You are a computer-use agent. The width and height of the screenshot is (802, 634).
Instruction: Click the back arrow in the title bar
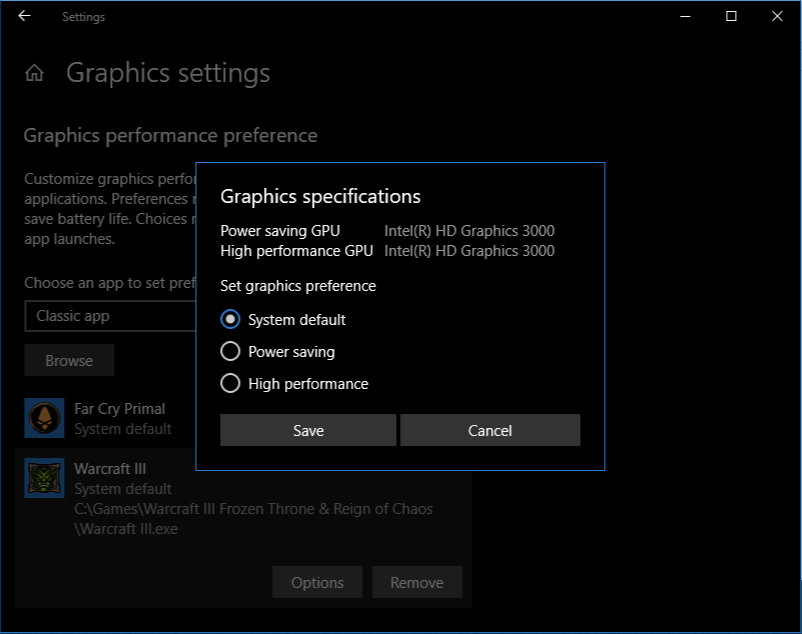coord(24,16)
